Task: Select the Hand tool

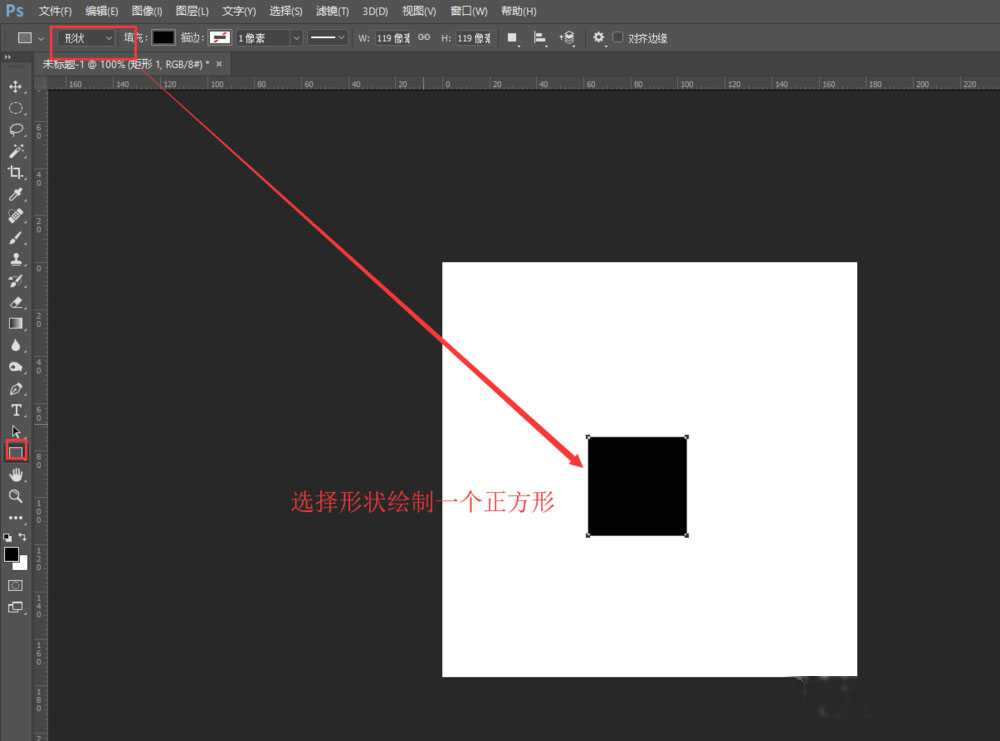Action: tap(15, 474)
